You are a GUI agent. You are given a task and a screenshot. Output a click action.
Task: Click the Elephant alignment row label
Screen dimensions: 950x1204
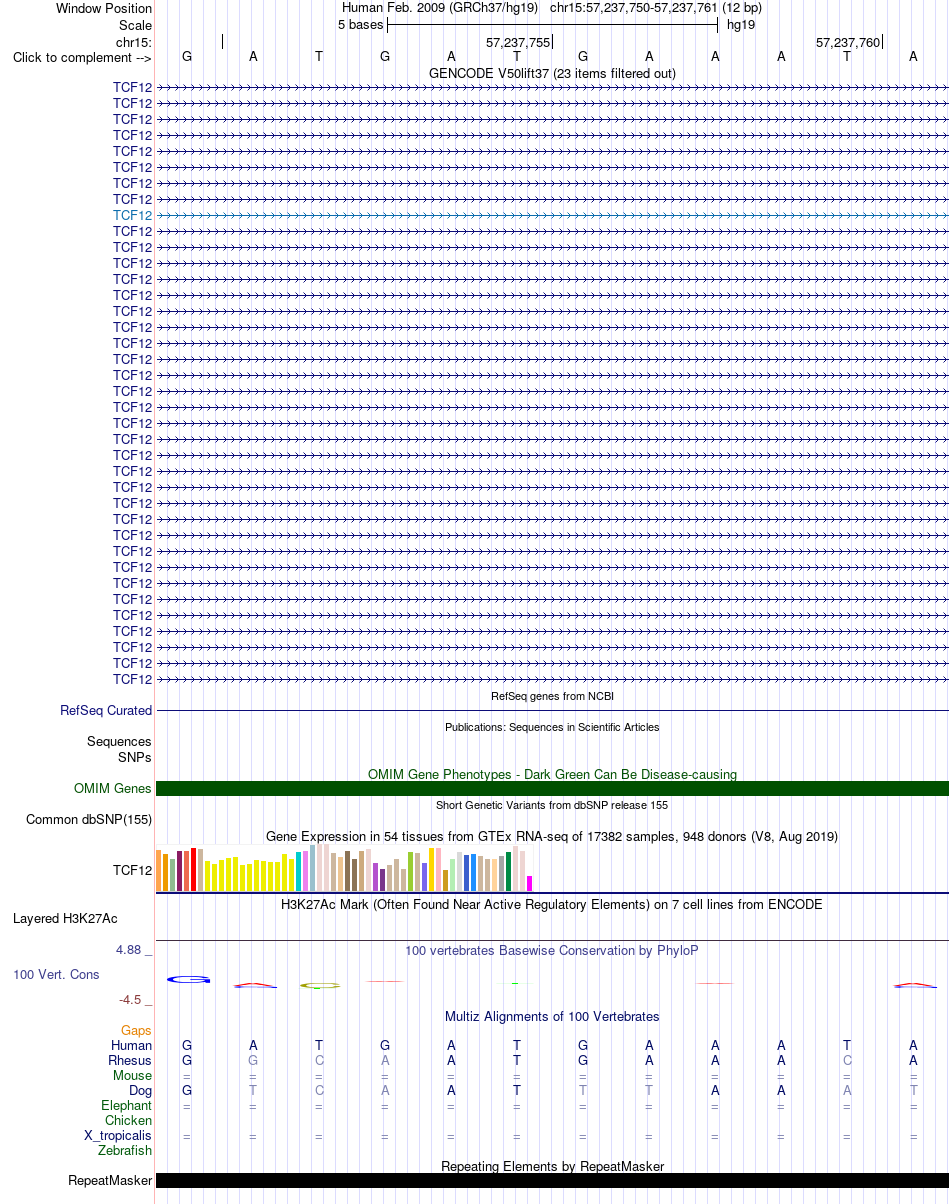point(127,1105)
